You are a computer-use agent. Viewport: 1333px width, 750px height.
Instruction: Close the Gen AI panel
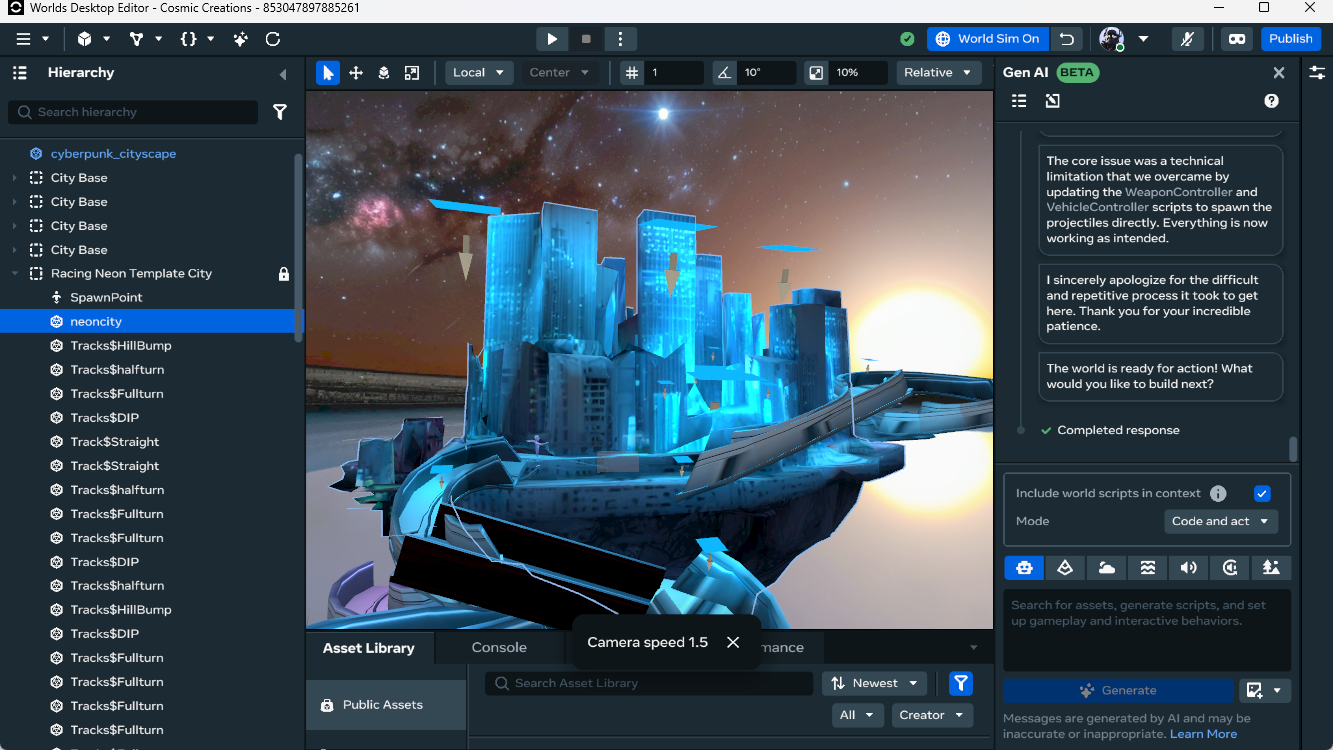point(1278,73)
